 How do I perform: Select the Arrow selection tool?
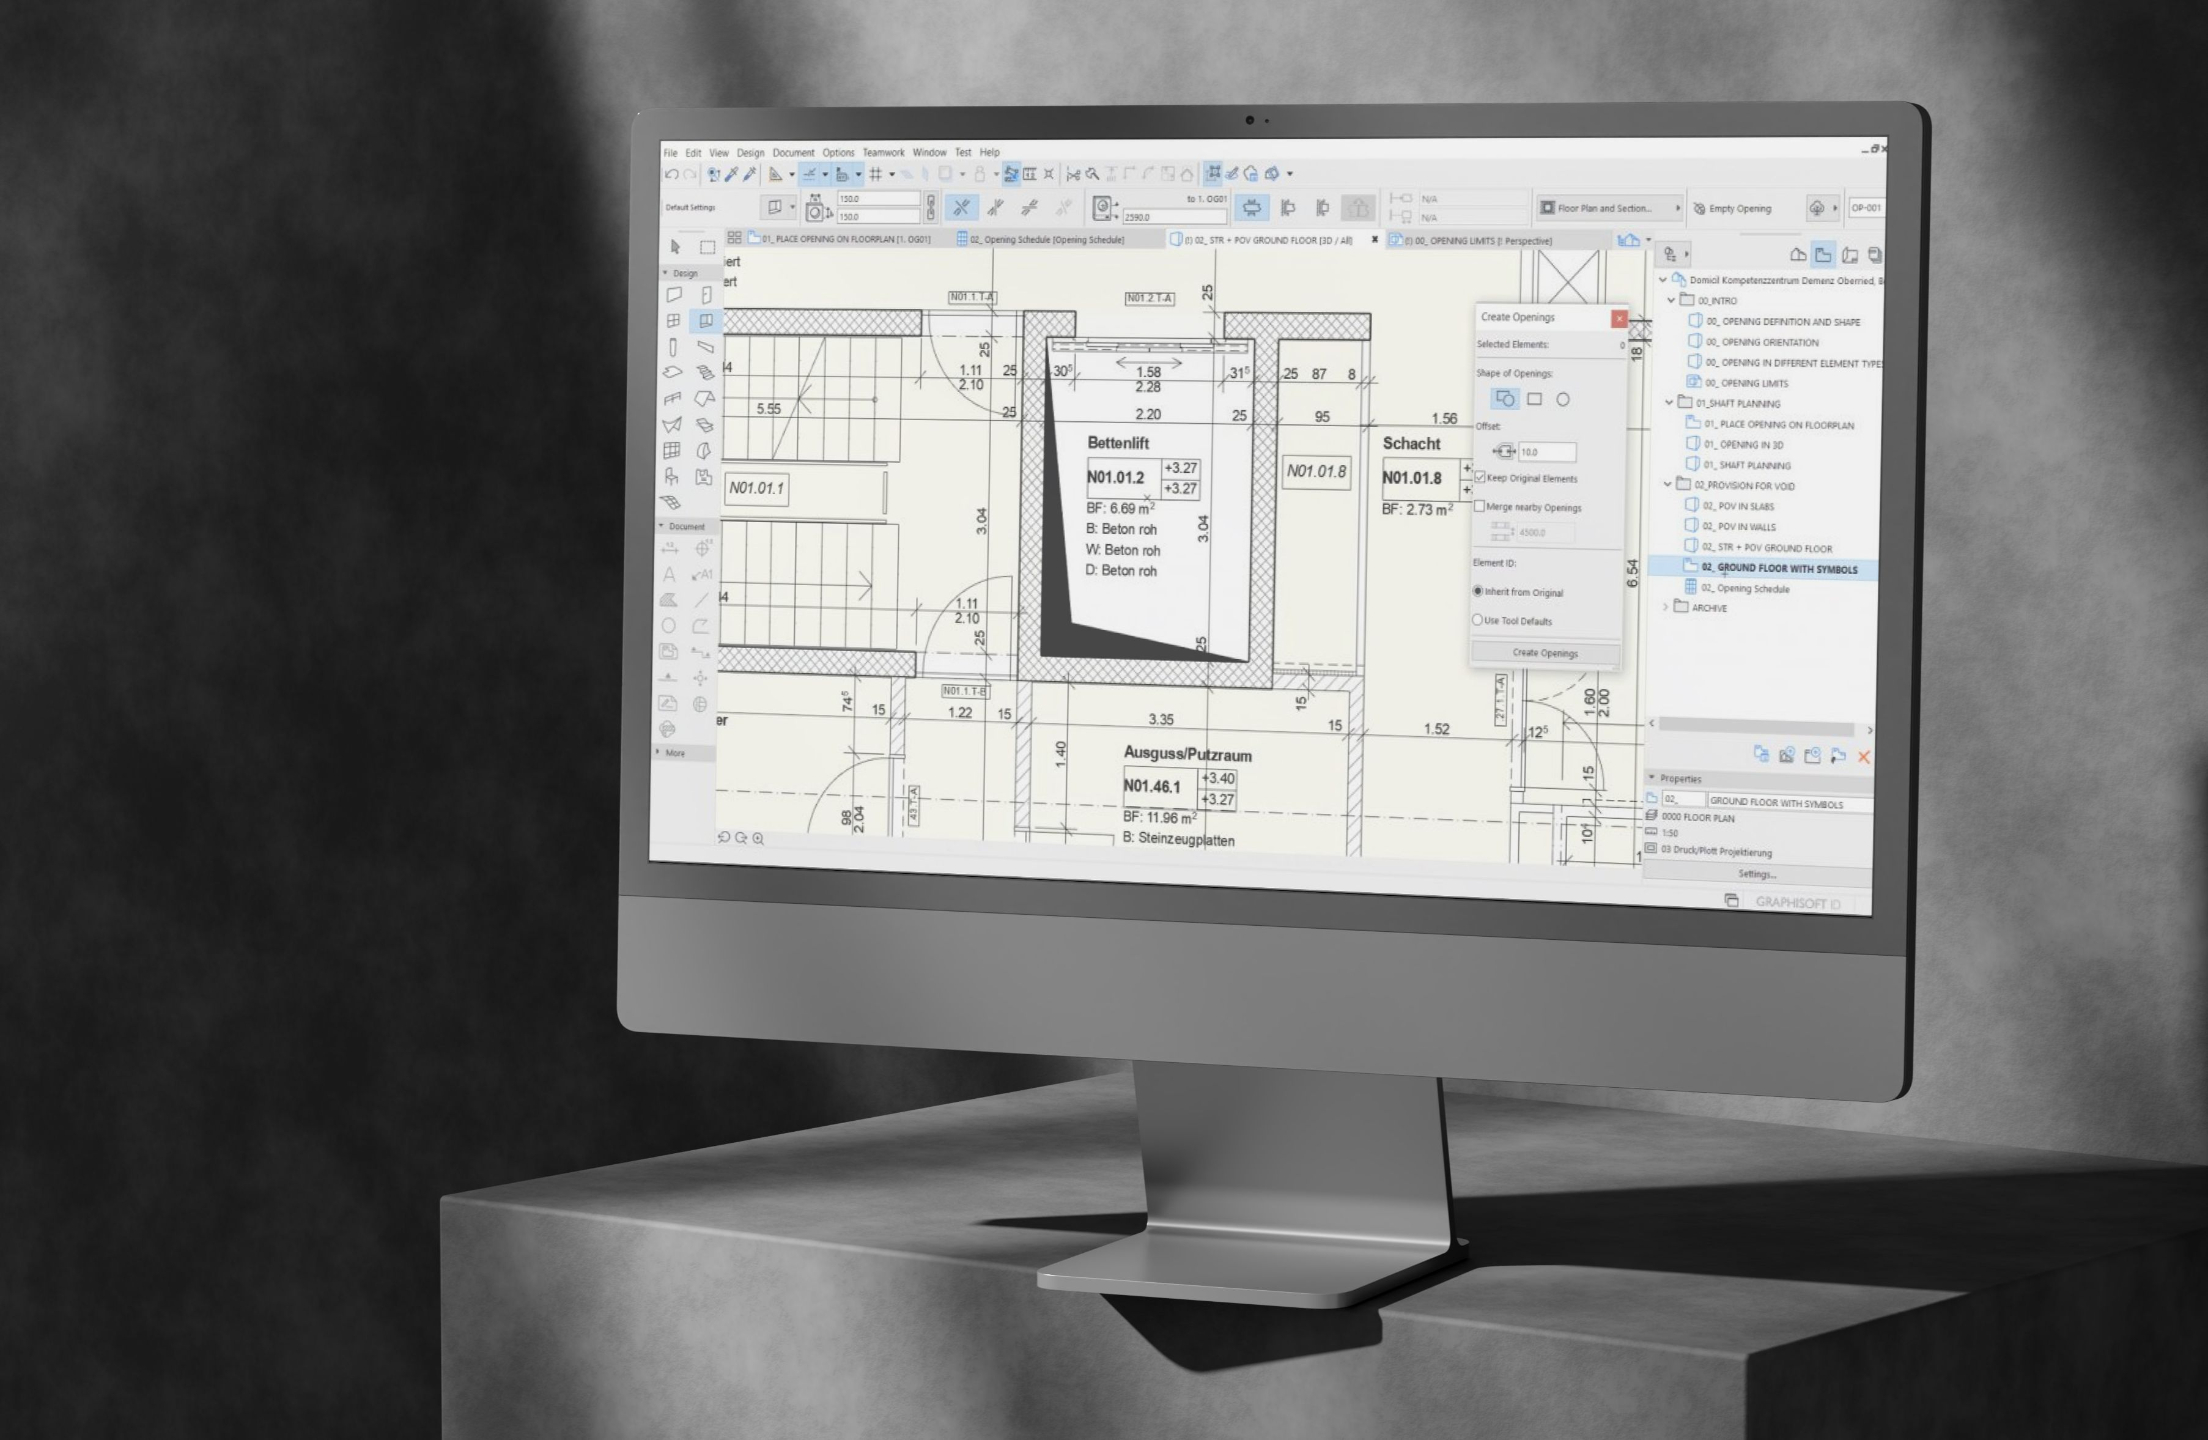tap(676, 246)
